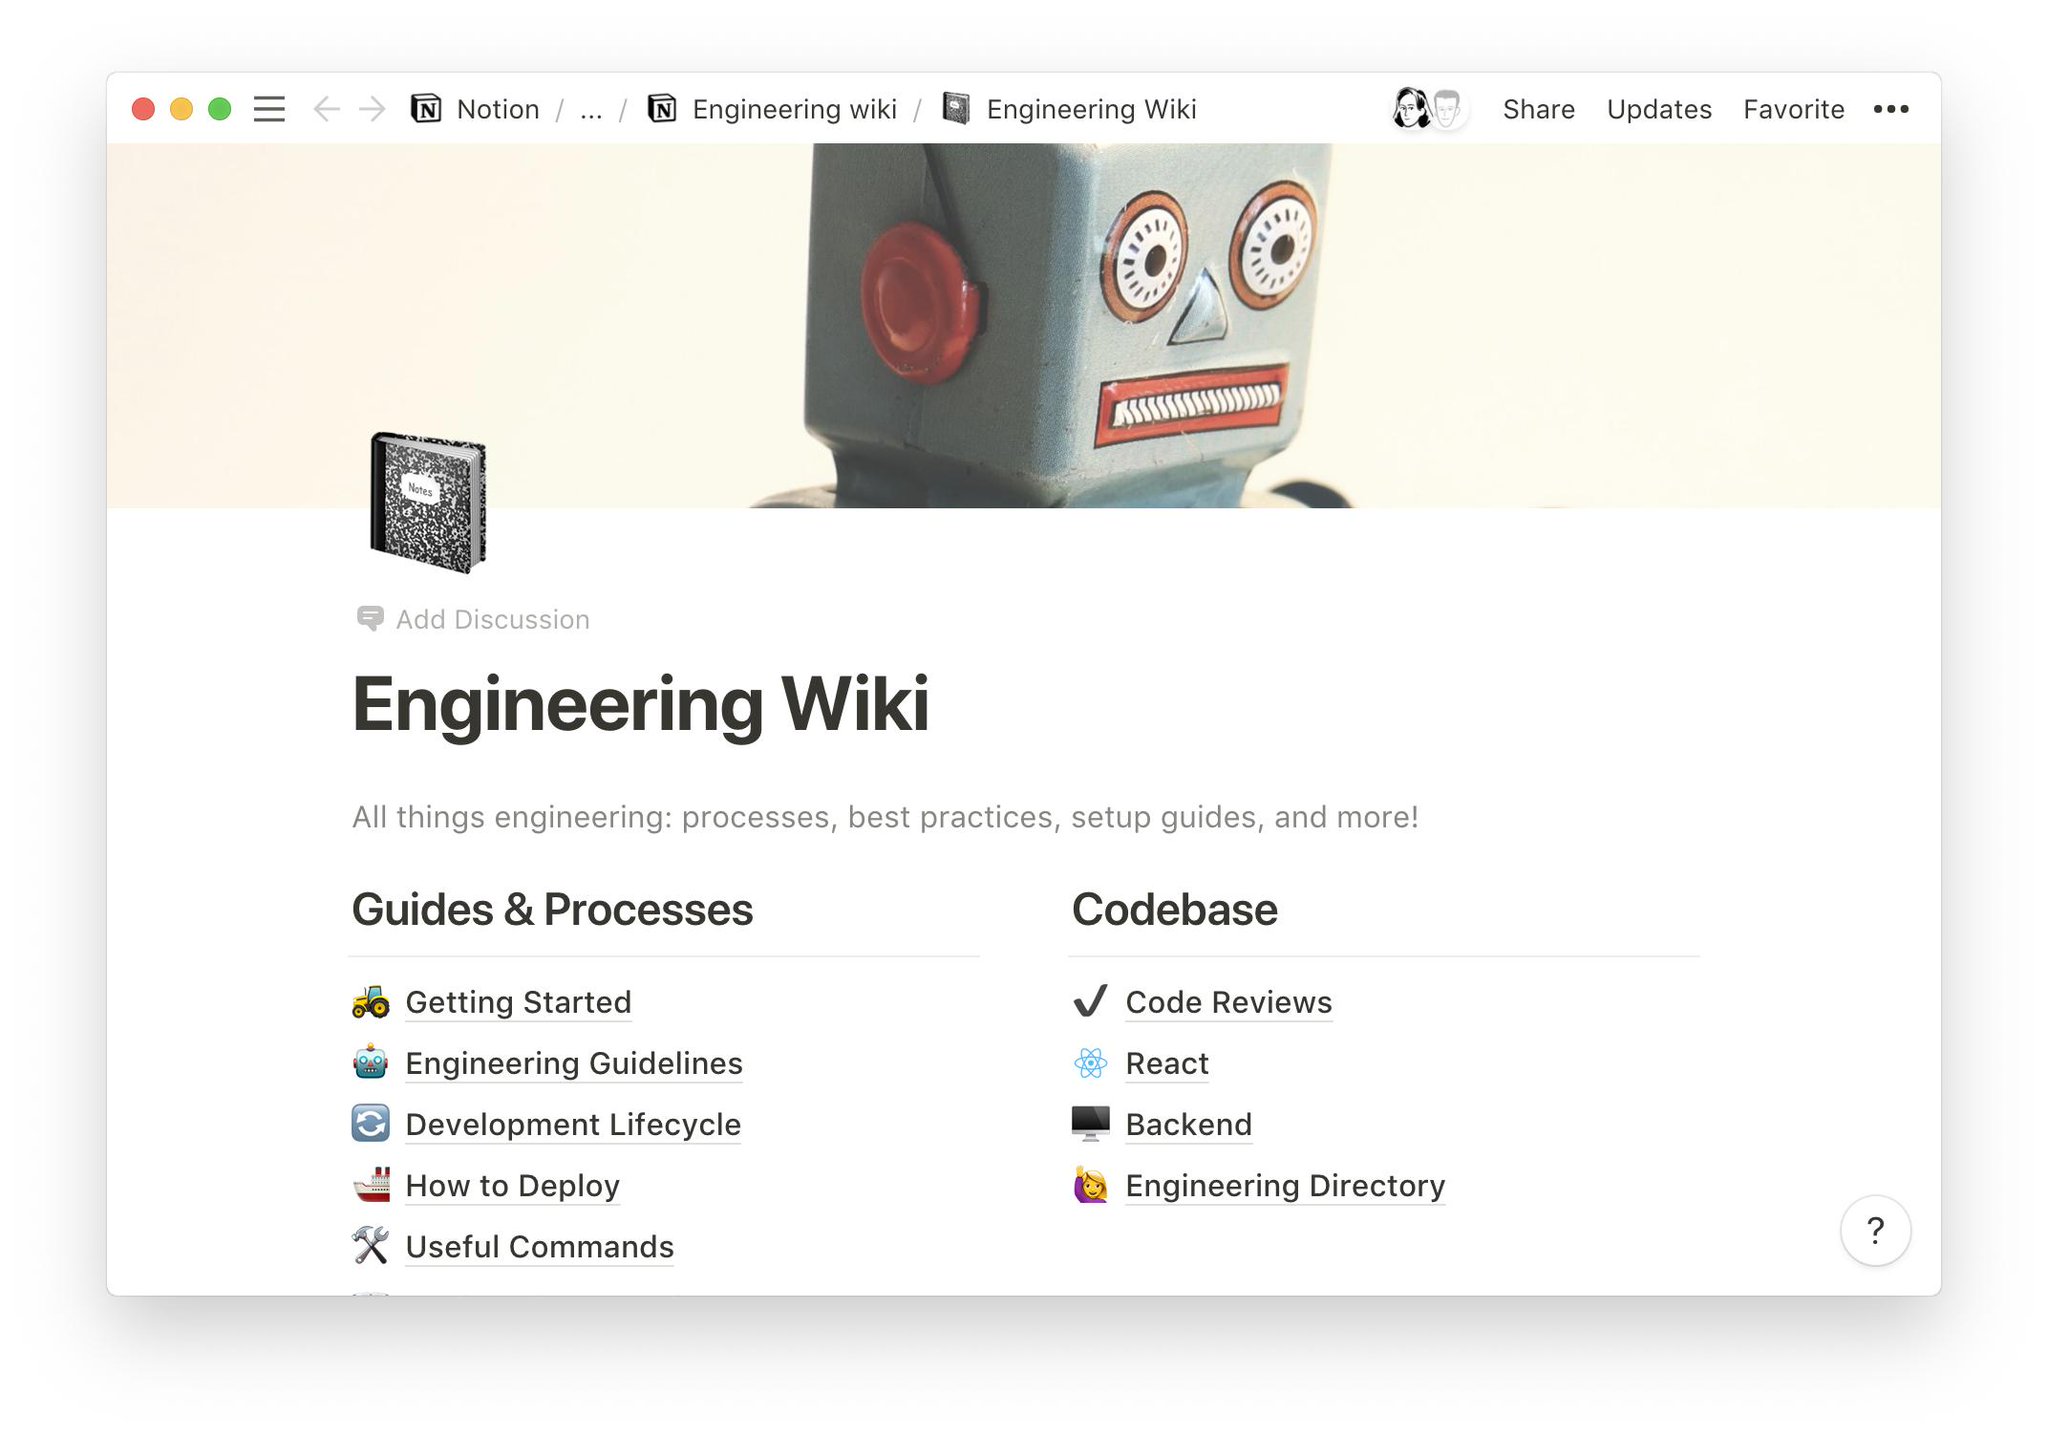Open the Engineering wiki breadcrumb
This screenshot has width=2048, height=1437.
(x=794, y=109)
